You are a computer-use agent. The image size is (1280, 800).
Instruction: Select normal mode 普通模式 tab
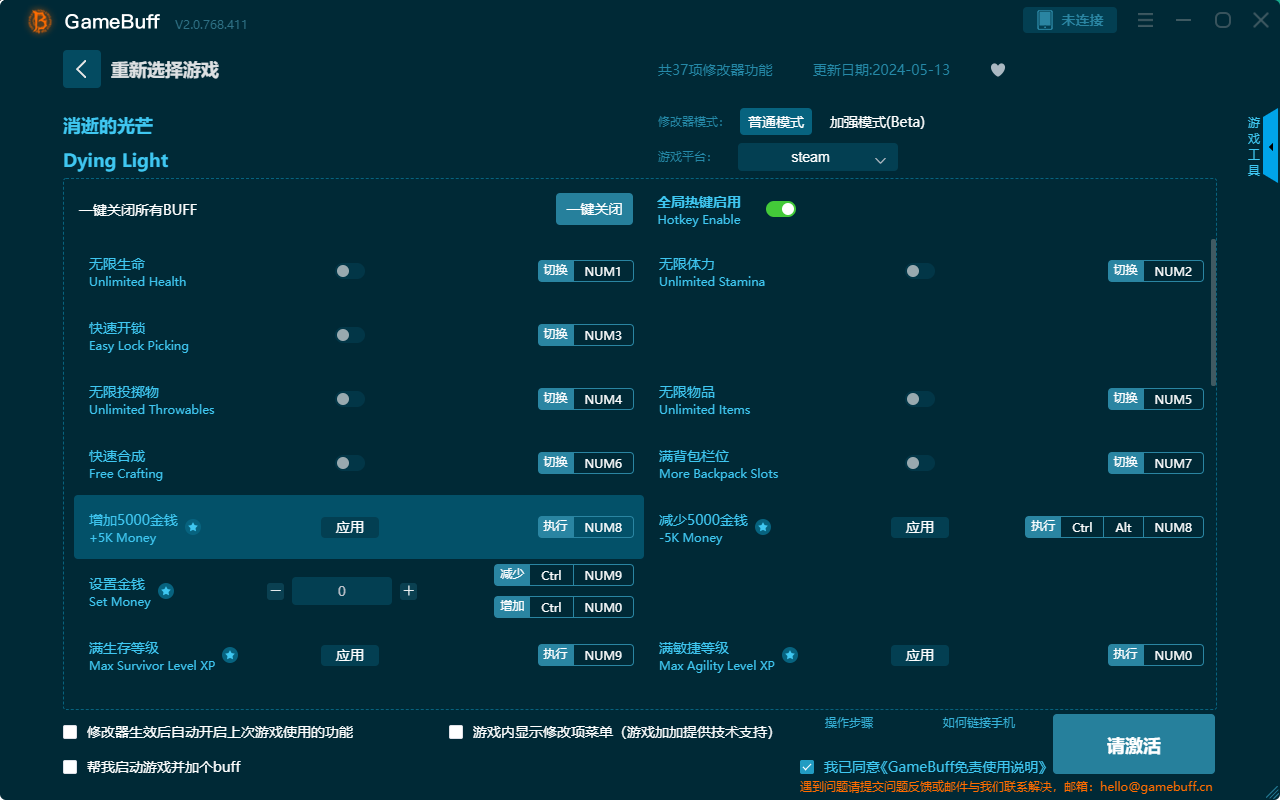(x=776, y=122)
